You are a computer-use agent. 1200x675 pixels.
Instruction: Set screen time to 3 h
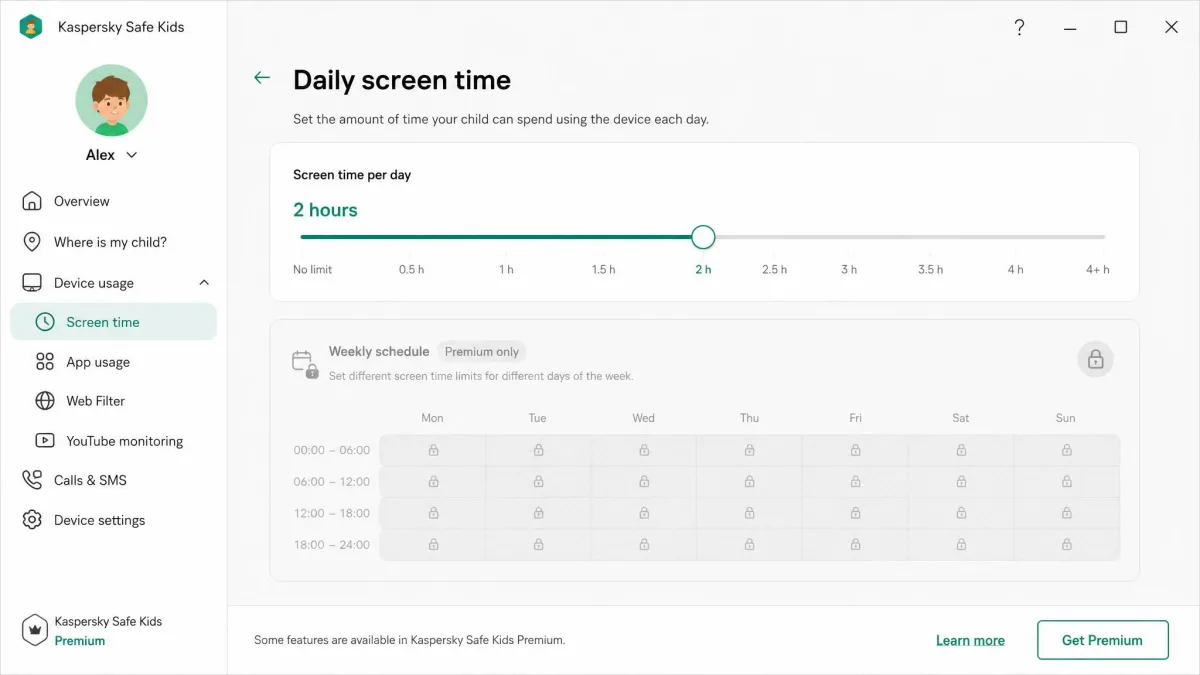[x=849, y=270]
